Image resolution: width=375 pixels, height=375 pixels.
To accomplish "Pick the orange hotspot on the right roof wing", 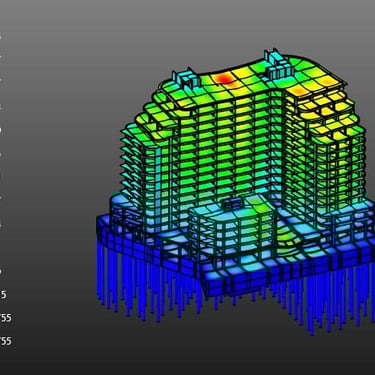I will 298,90.
